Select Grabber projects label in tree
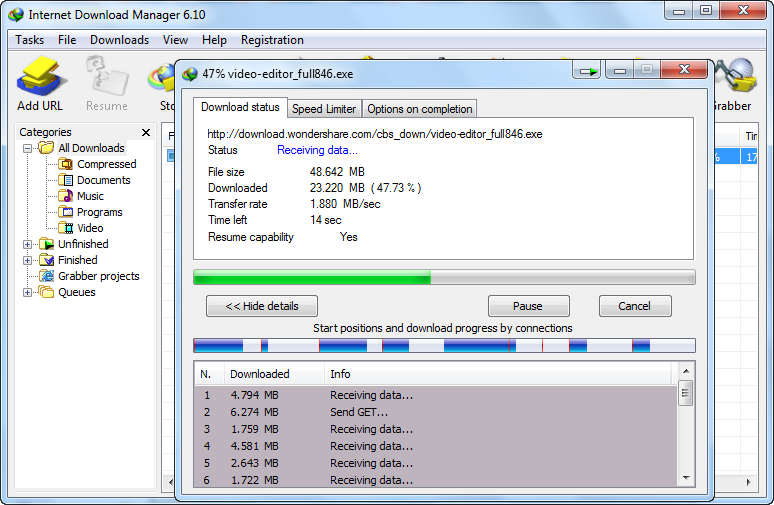This screenshot has height=505, width=774. [x=99, y=276]
